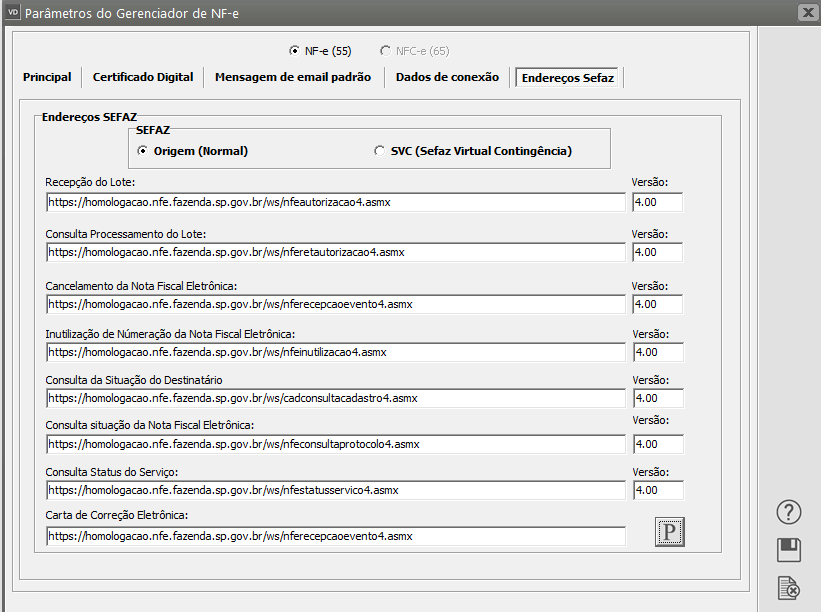Switch to the Certificado Digital tab

click(143, 77)
